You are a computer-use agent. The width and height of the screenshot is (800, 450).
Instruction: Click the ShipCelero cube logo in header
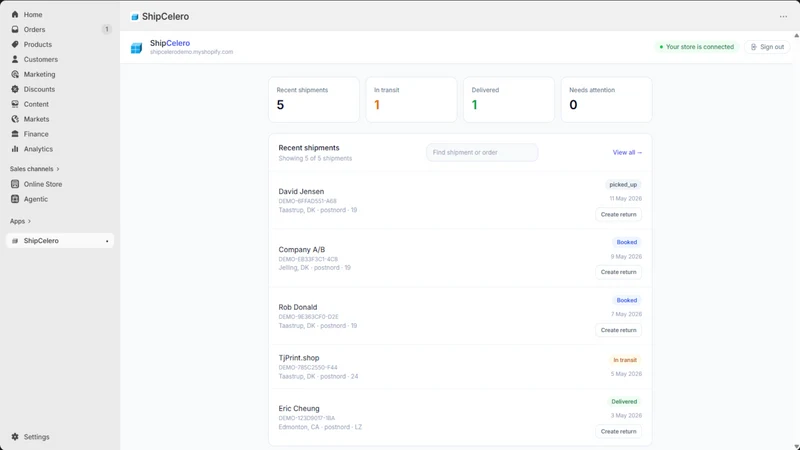136,48
